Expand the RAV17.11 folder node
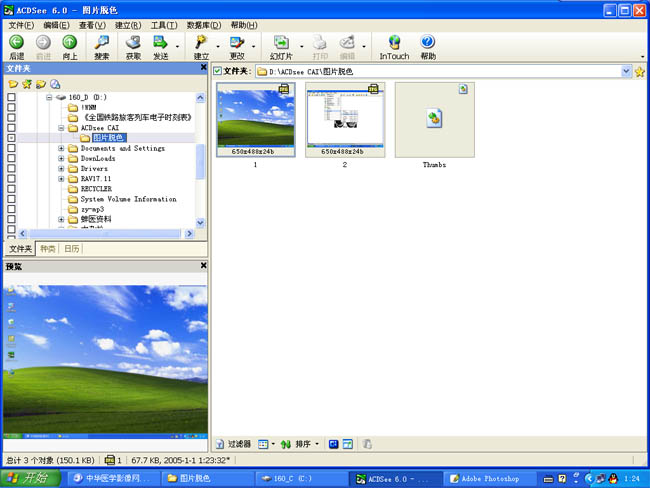The width and height of the screenshot is (650, 488). [61, 179]
